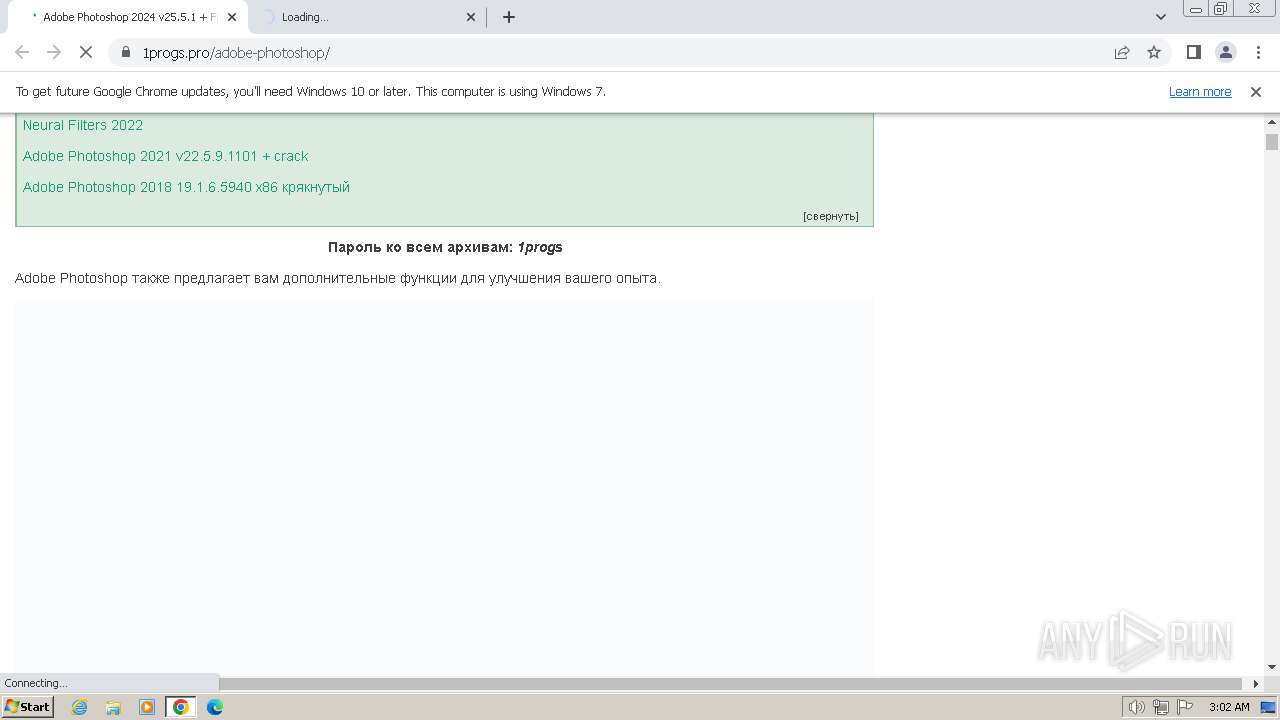Open a new tab
Image resolution: width=1280 pixels, height=720 pixels.
pyautogui.click(x=509, y=17)
